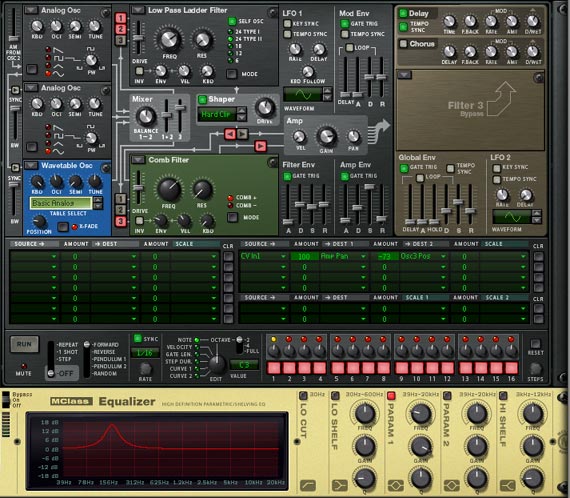Step the Shaper Hard Clip mode selector
The height and width of the screenshot is (498, 570).
[x=241, y=113]
